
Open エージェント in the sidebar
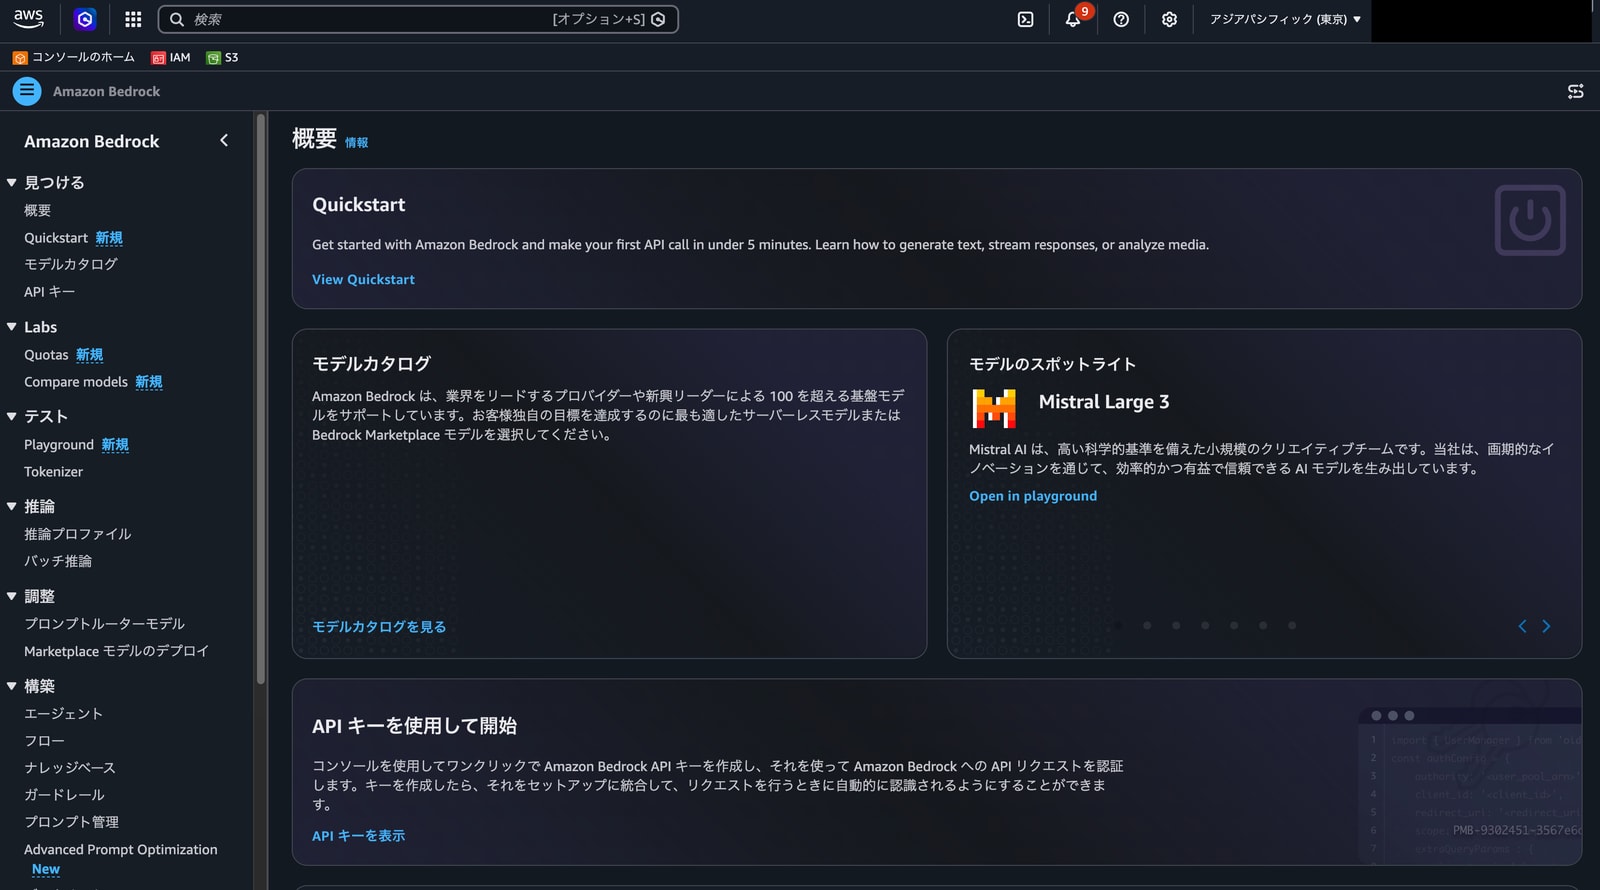click(64, 714)
